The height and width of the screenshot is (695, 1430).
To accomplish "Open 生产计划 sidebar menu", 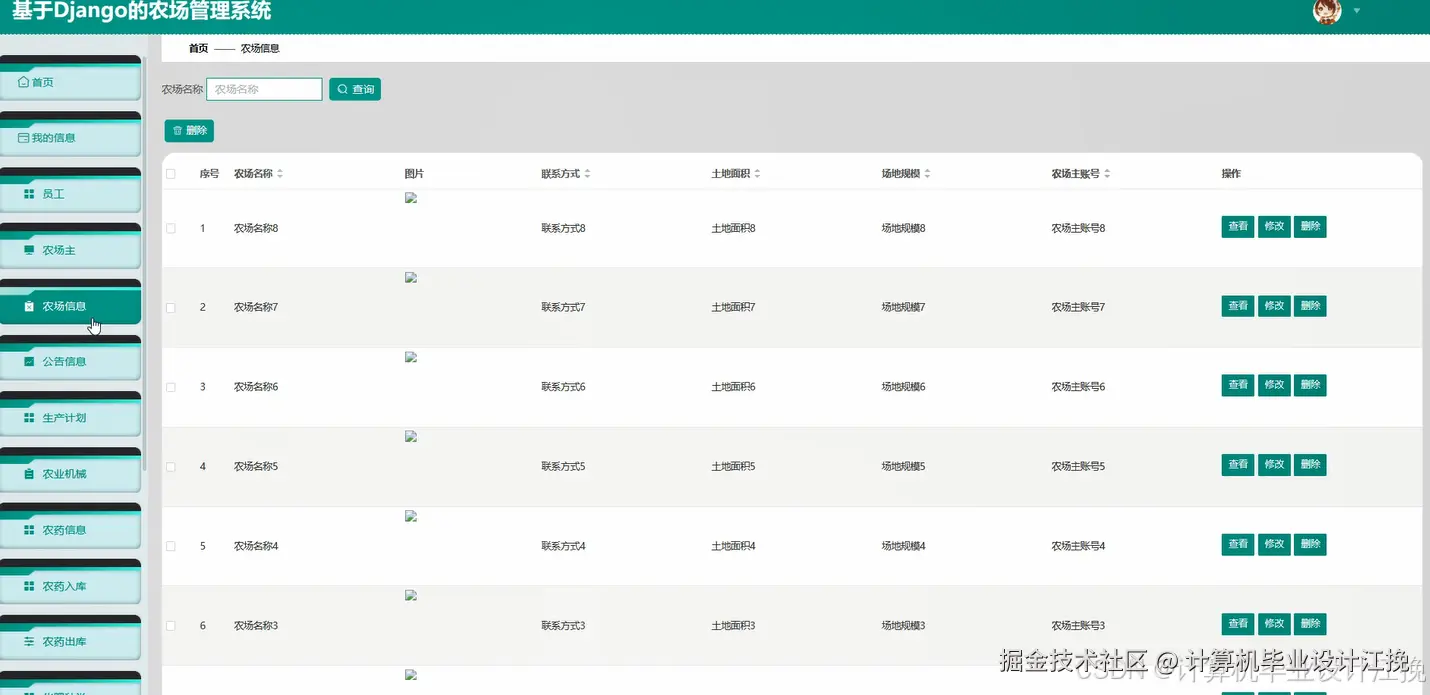I will 70,418.
